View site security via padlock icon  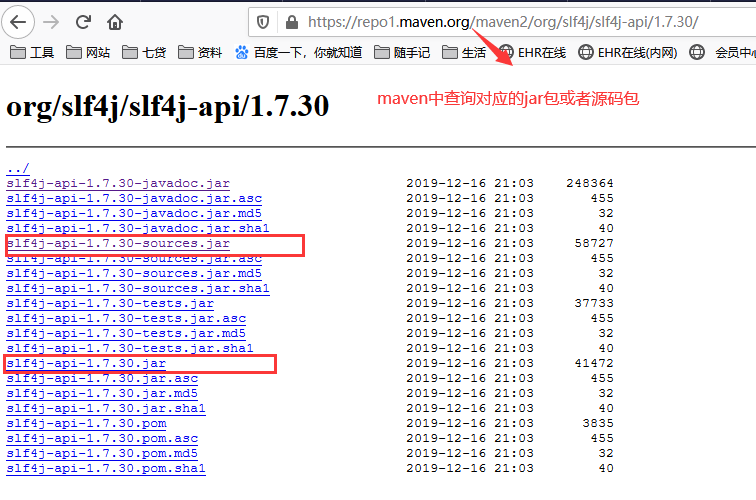pos(292,22)
